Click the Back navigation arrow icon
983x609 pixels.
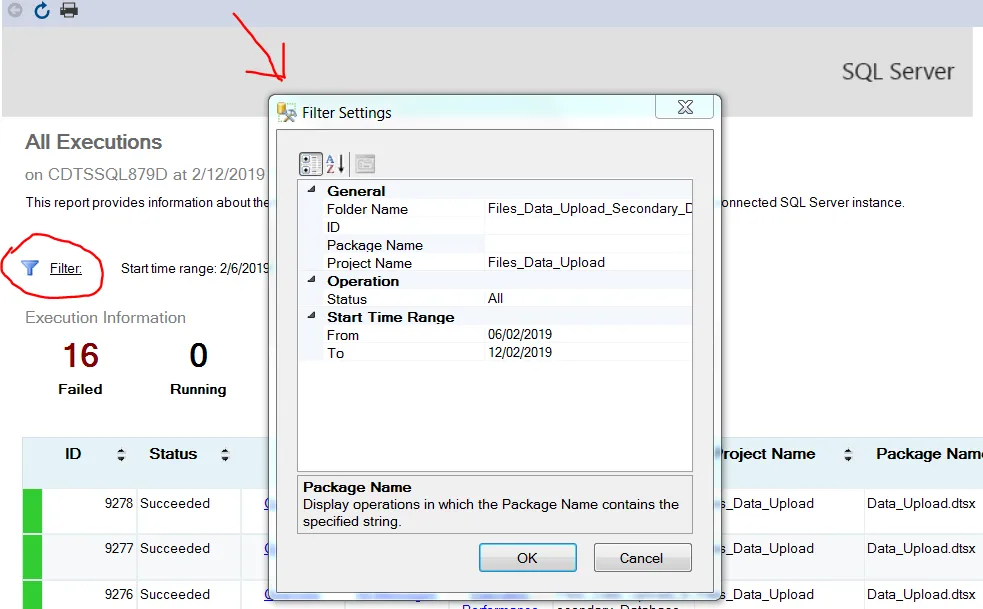pos(16,10)
